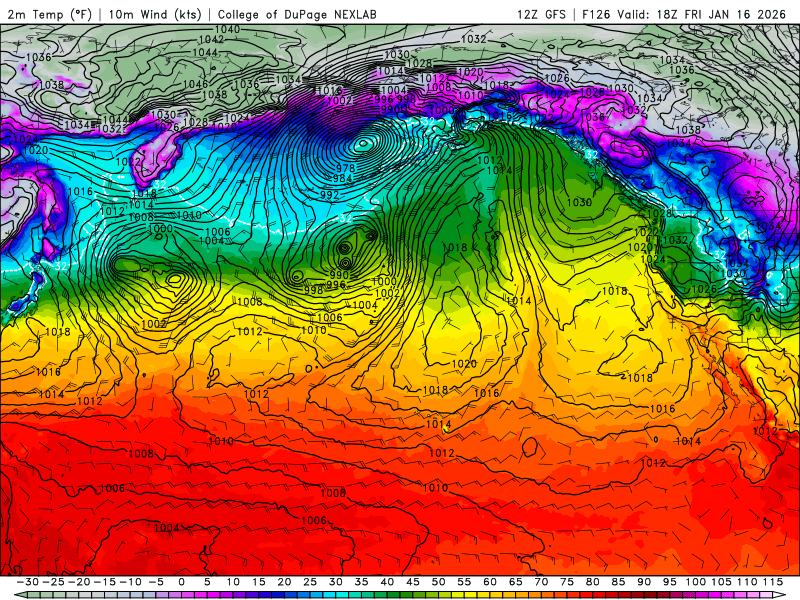Click the '2m Temp (°F)' header label
800x600 pixels.
(49, 14)
